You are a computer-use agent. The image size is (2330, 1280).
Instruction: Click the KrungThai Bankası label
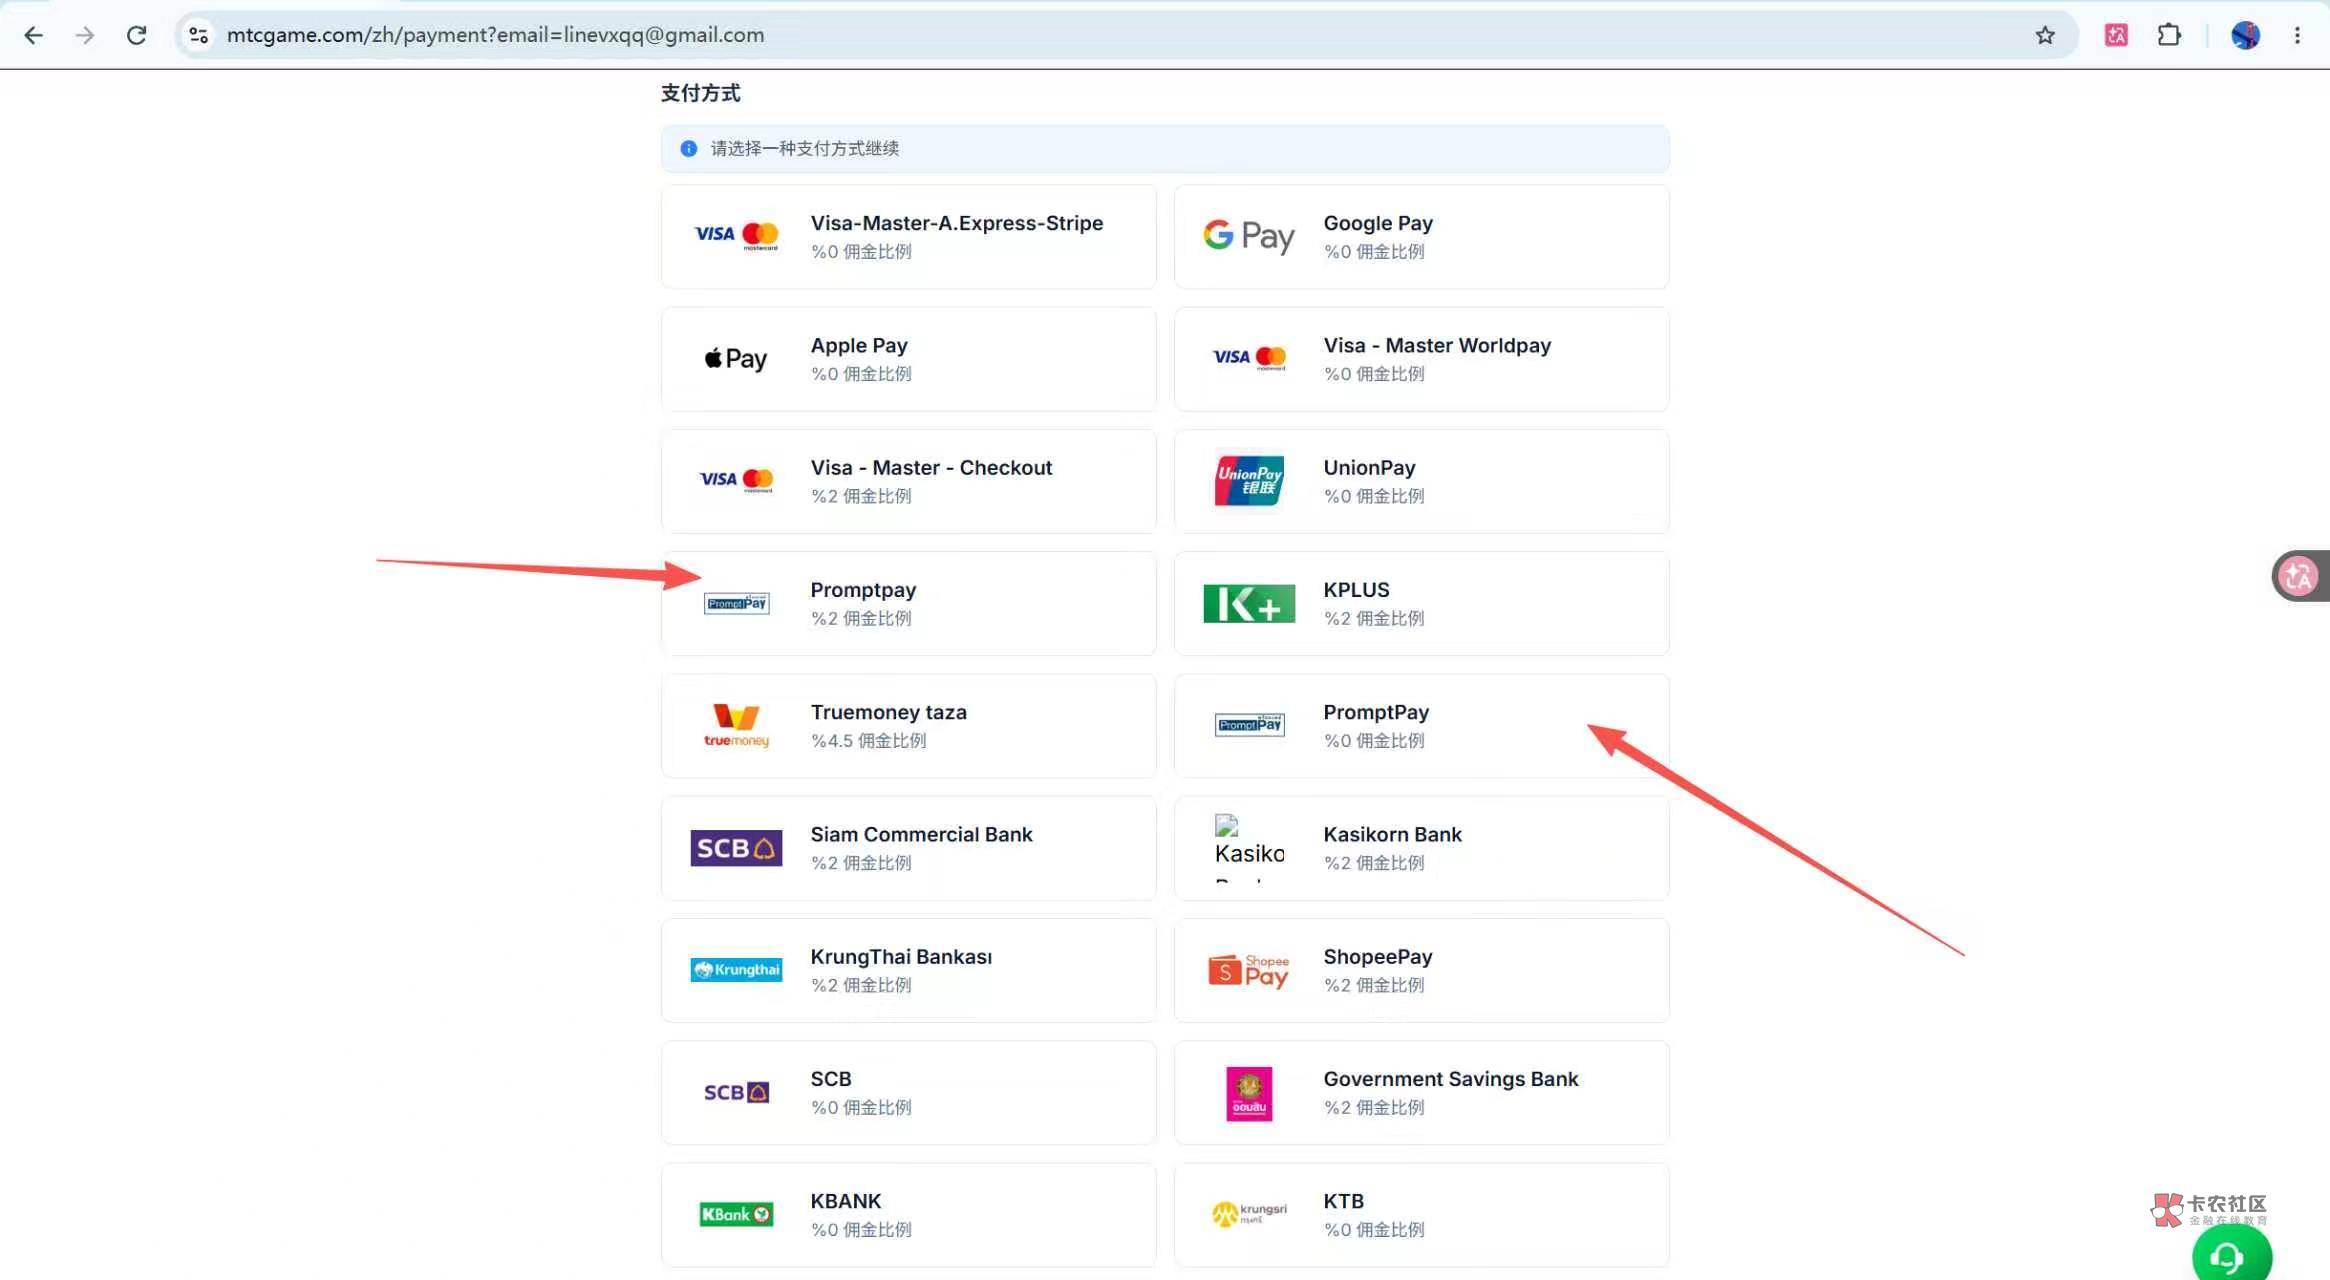901,956
